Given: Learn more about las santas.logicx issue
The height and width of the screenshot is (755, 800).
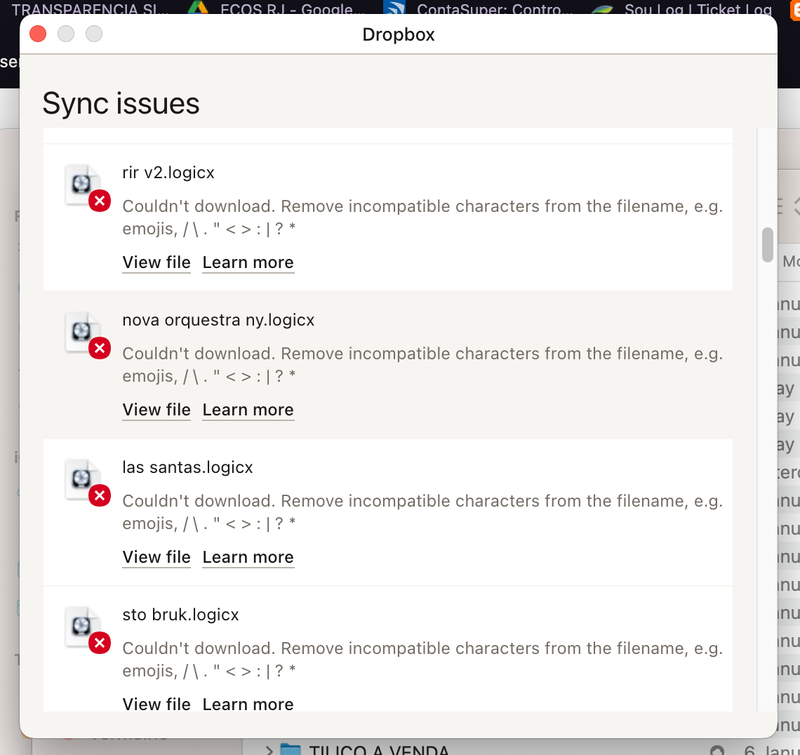Looking at the screenshot, I should [x=248, y=558].
